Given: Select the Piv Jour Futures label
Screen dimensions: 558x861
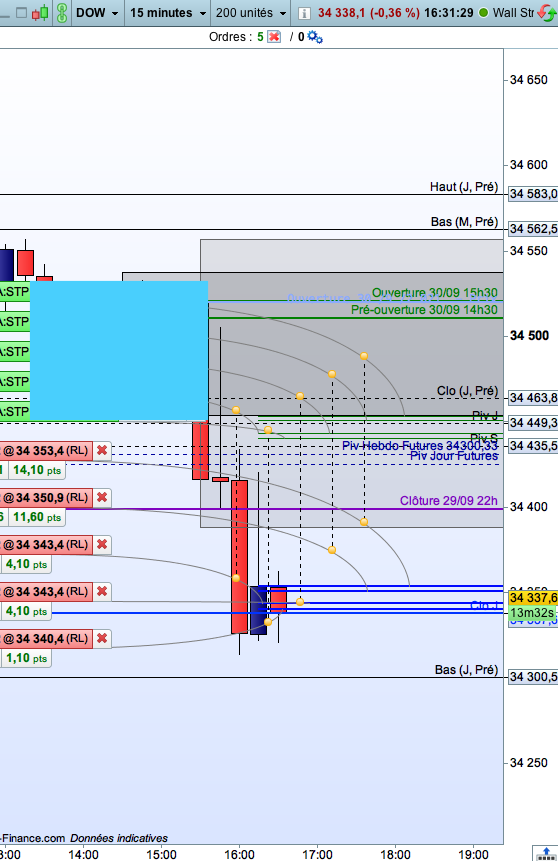Looking at the screenshot, I should coord(454,456).
